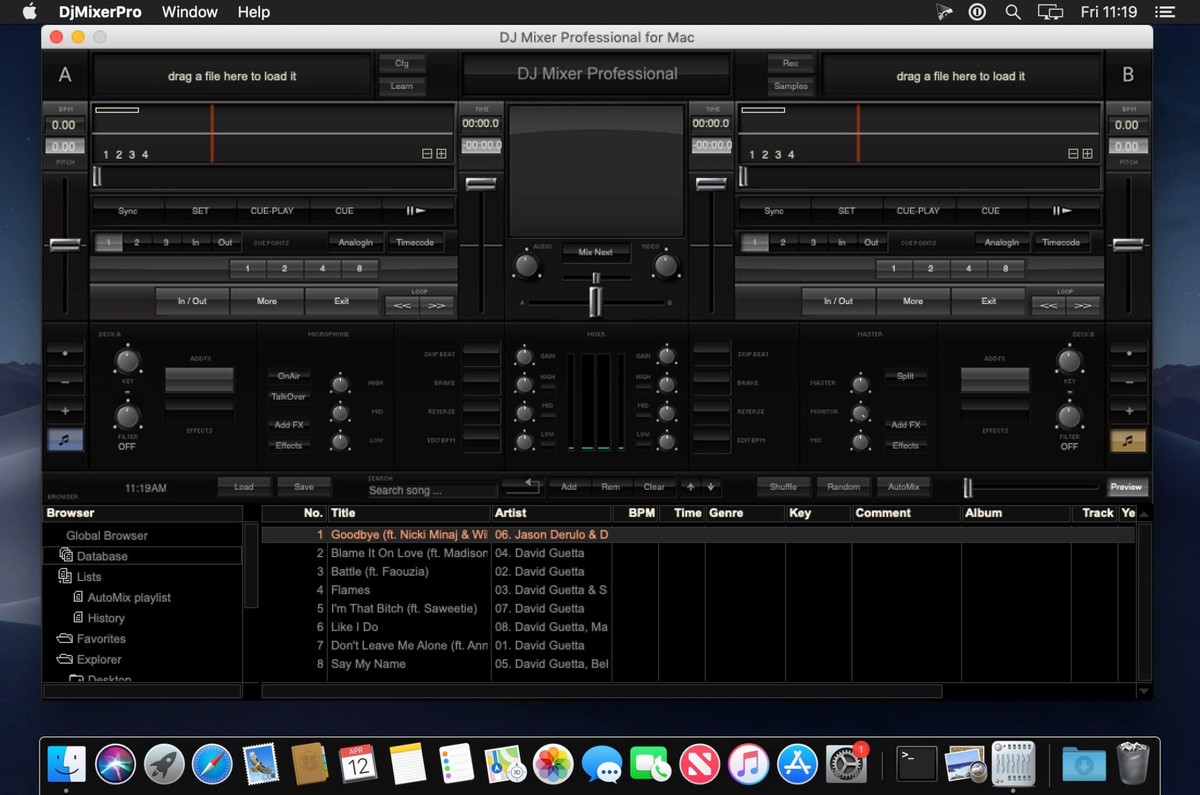1200x795 pixels.
Task: Select AutoMix playlist in the browser
Action: [x=129, y=598]
